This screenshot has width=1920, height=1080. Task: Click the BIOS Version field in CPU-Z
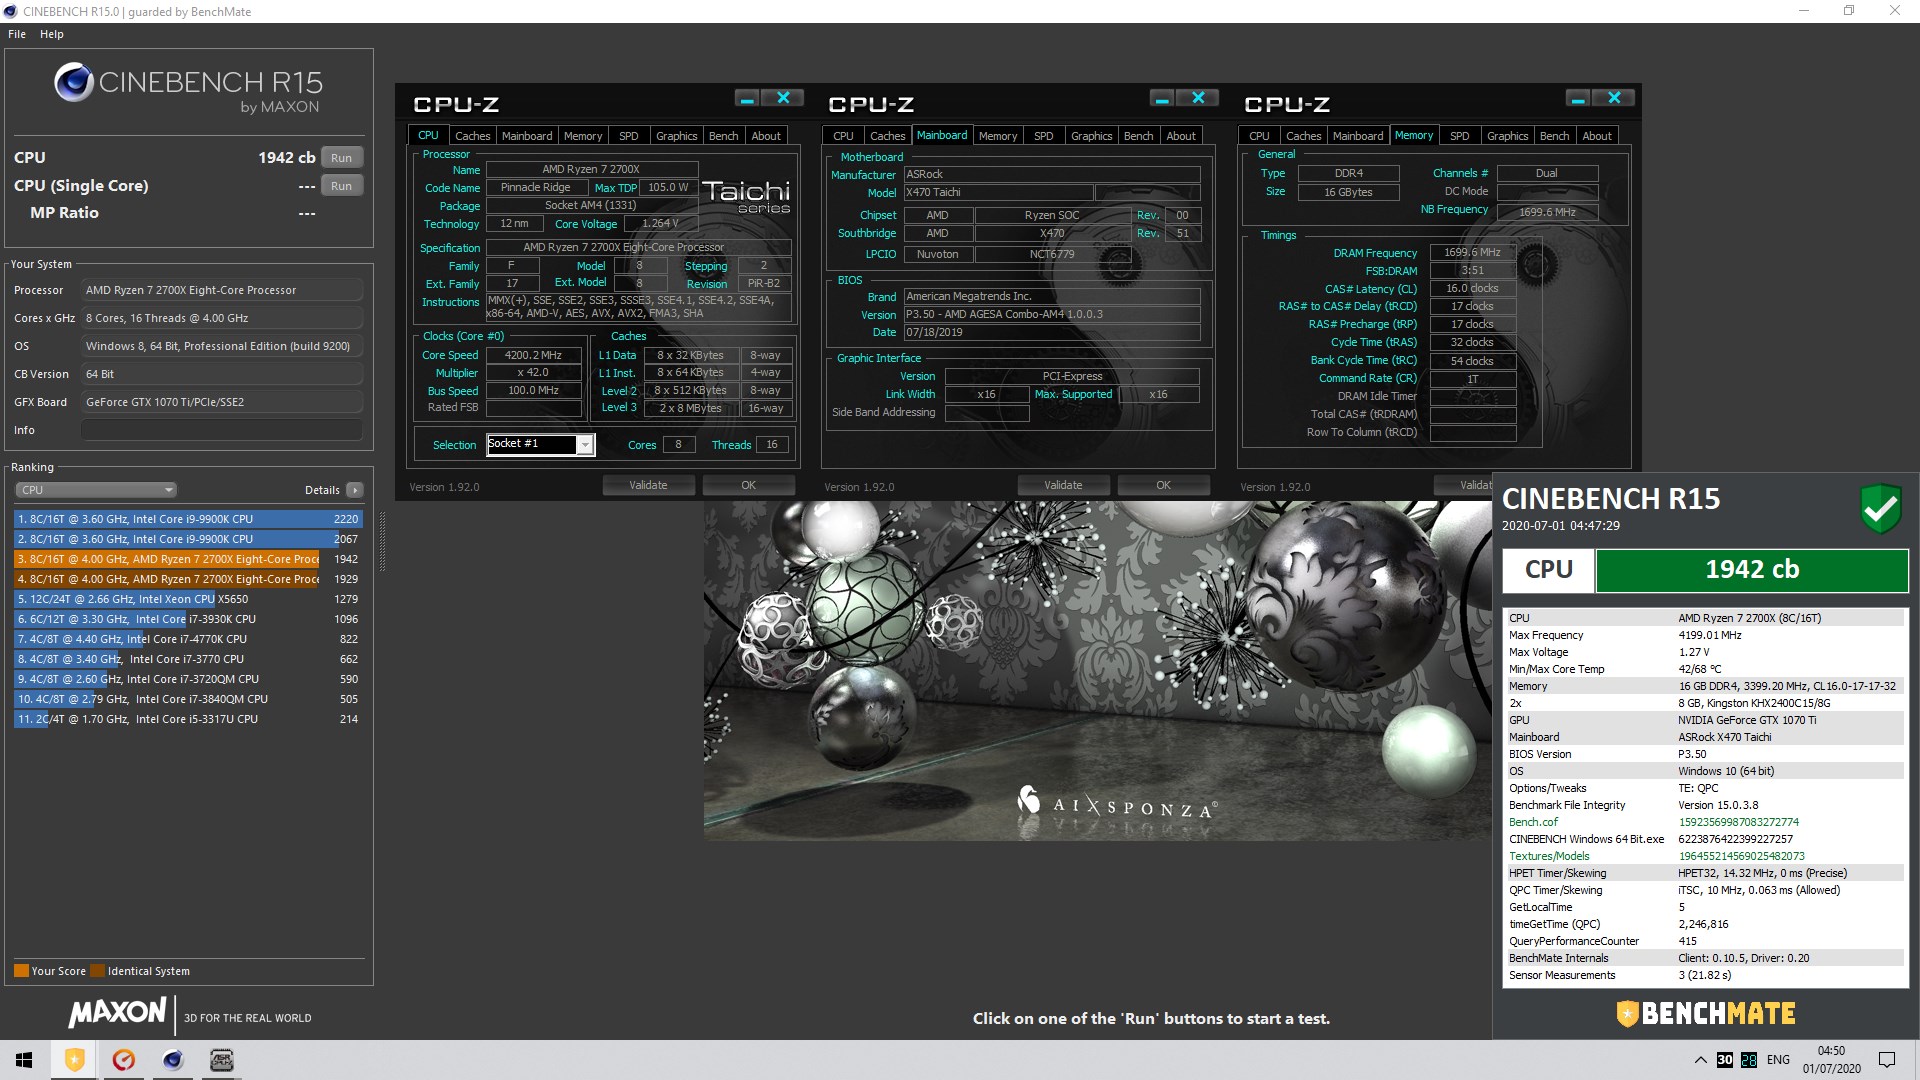(x=1052, y=314)
